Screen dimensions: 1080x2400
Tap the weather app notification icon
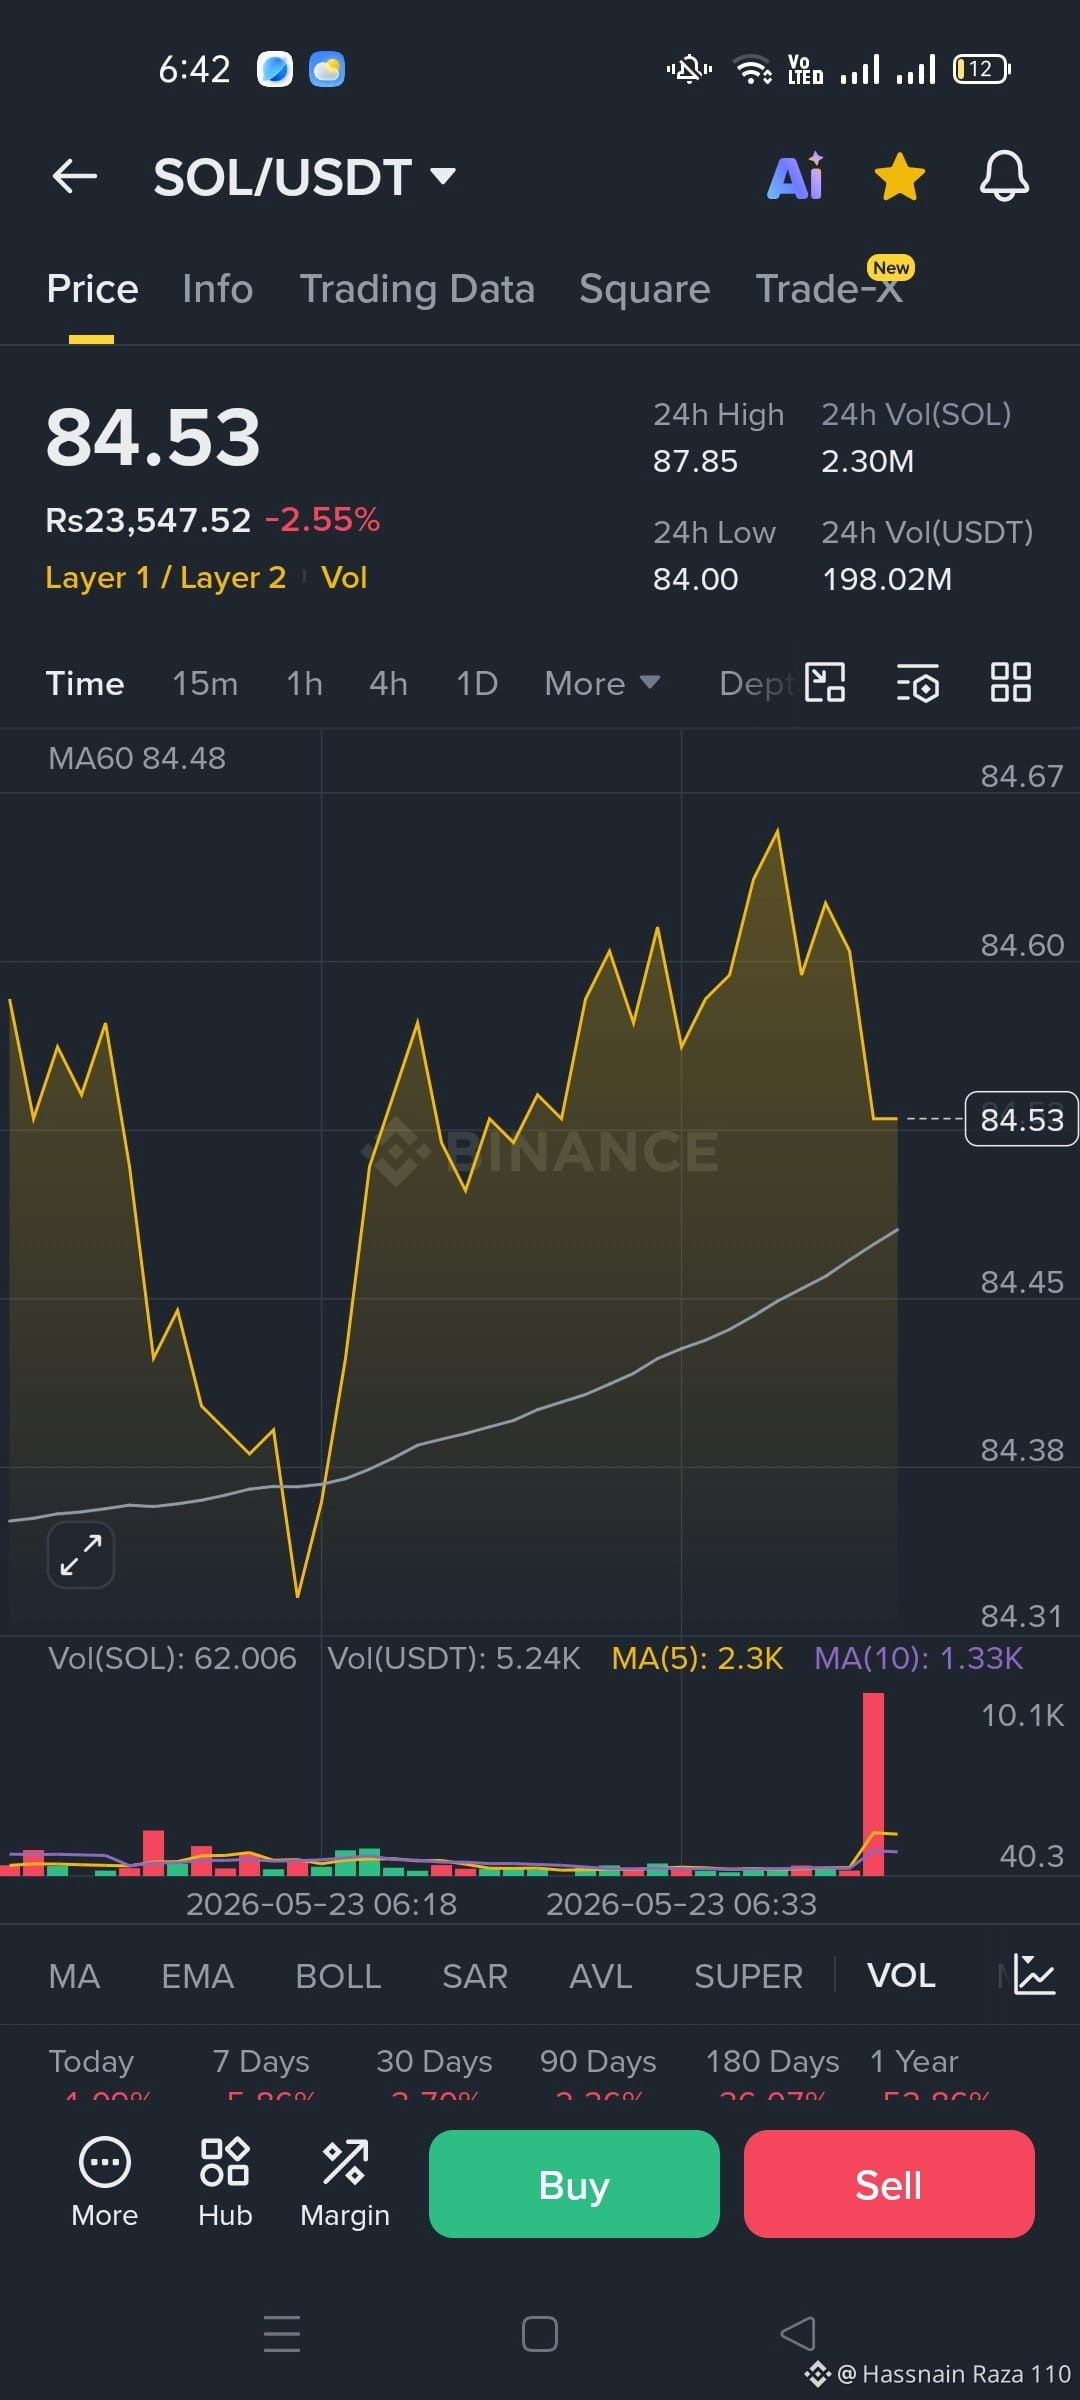(x=327, y=69)
